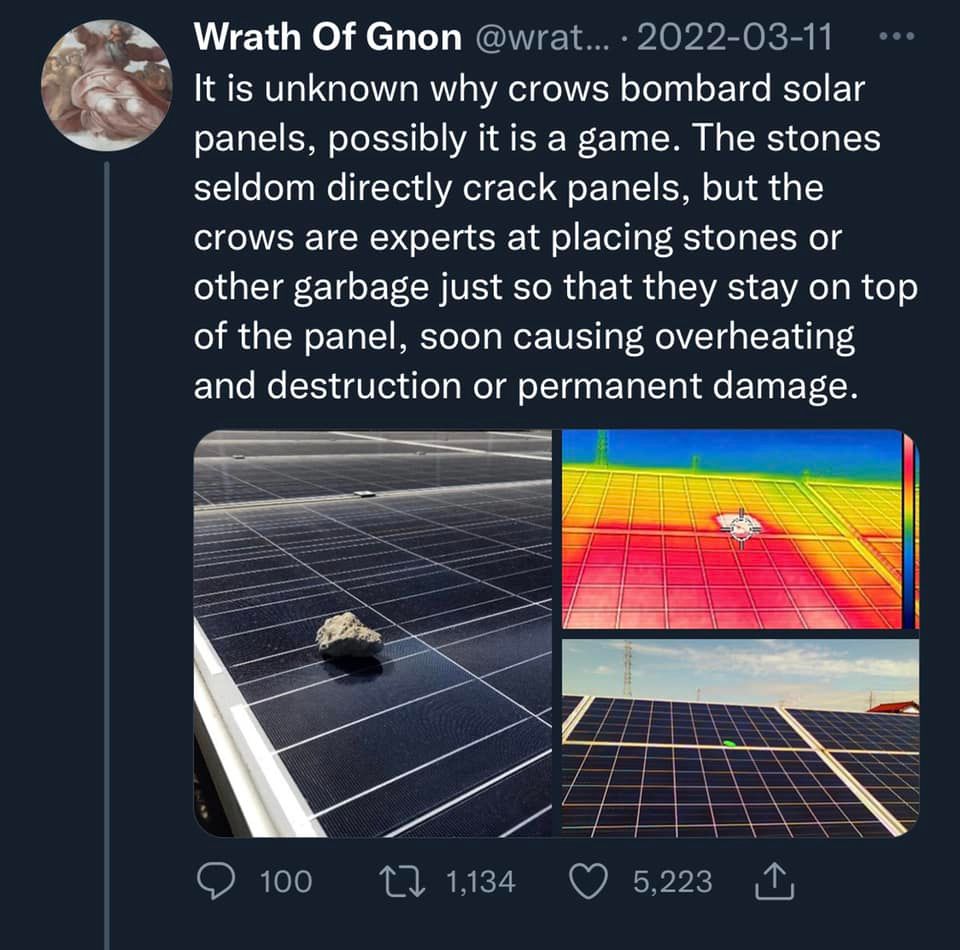960x950 pixels.
Task: Click the green object on bottom-right panel photo
Action: click(729, 744)
